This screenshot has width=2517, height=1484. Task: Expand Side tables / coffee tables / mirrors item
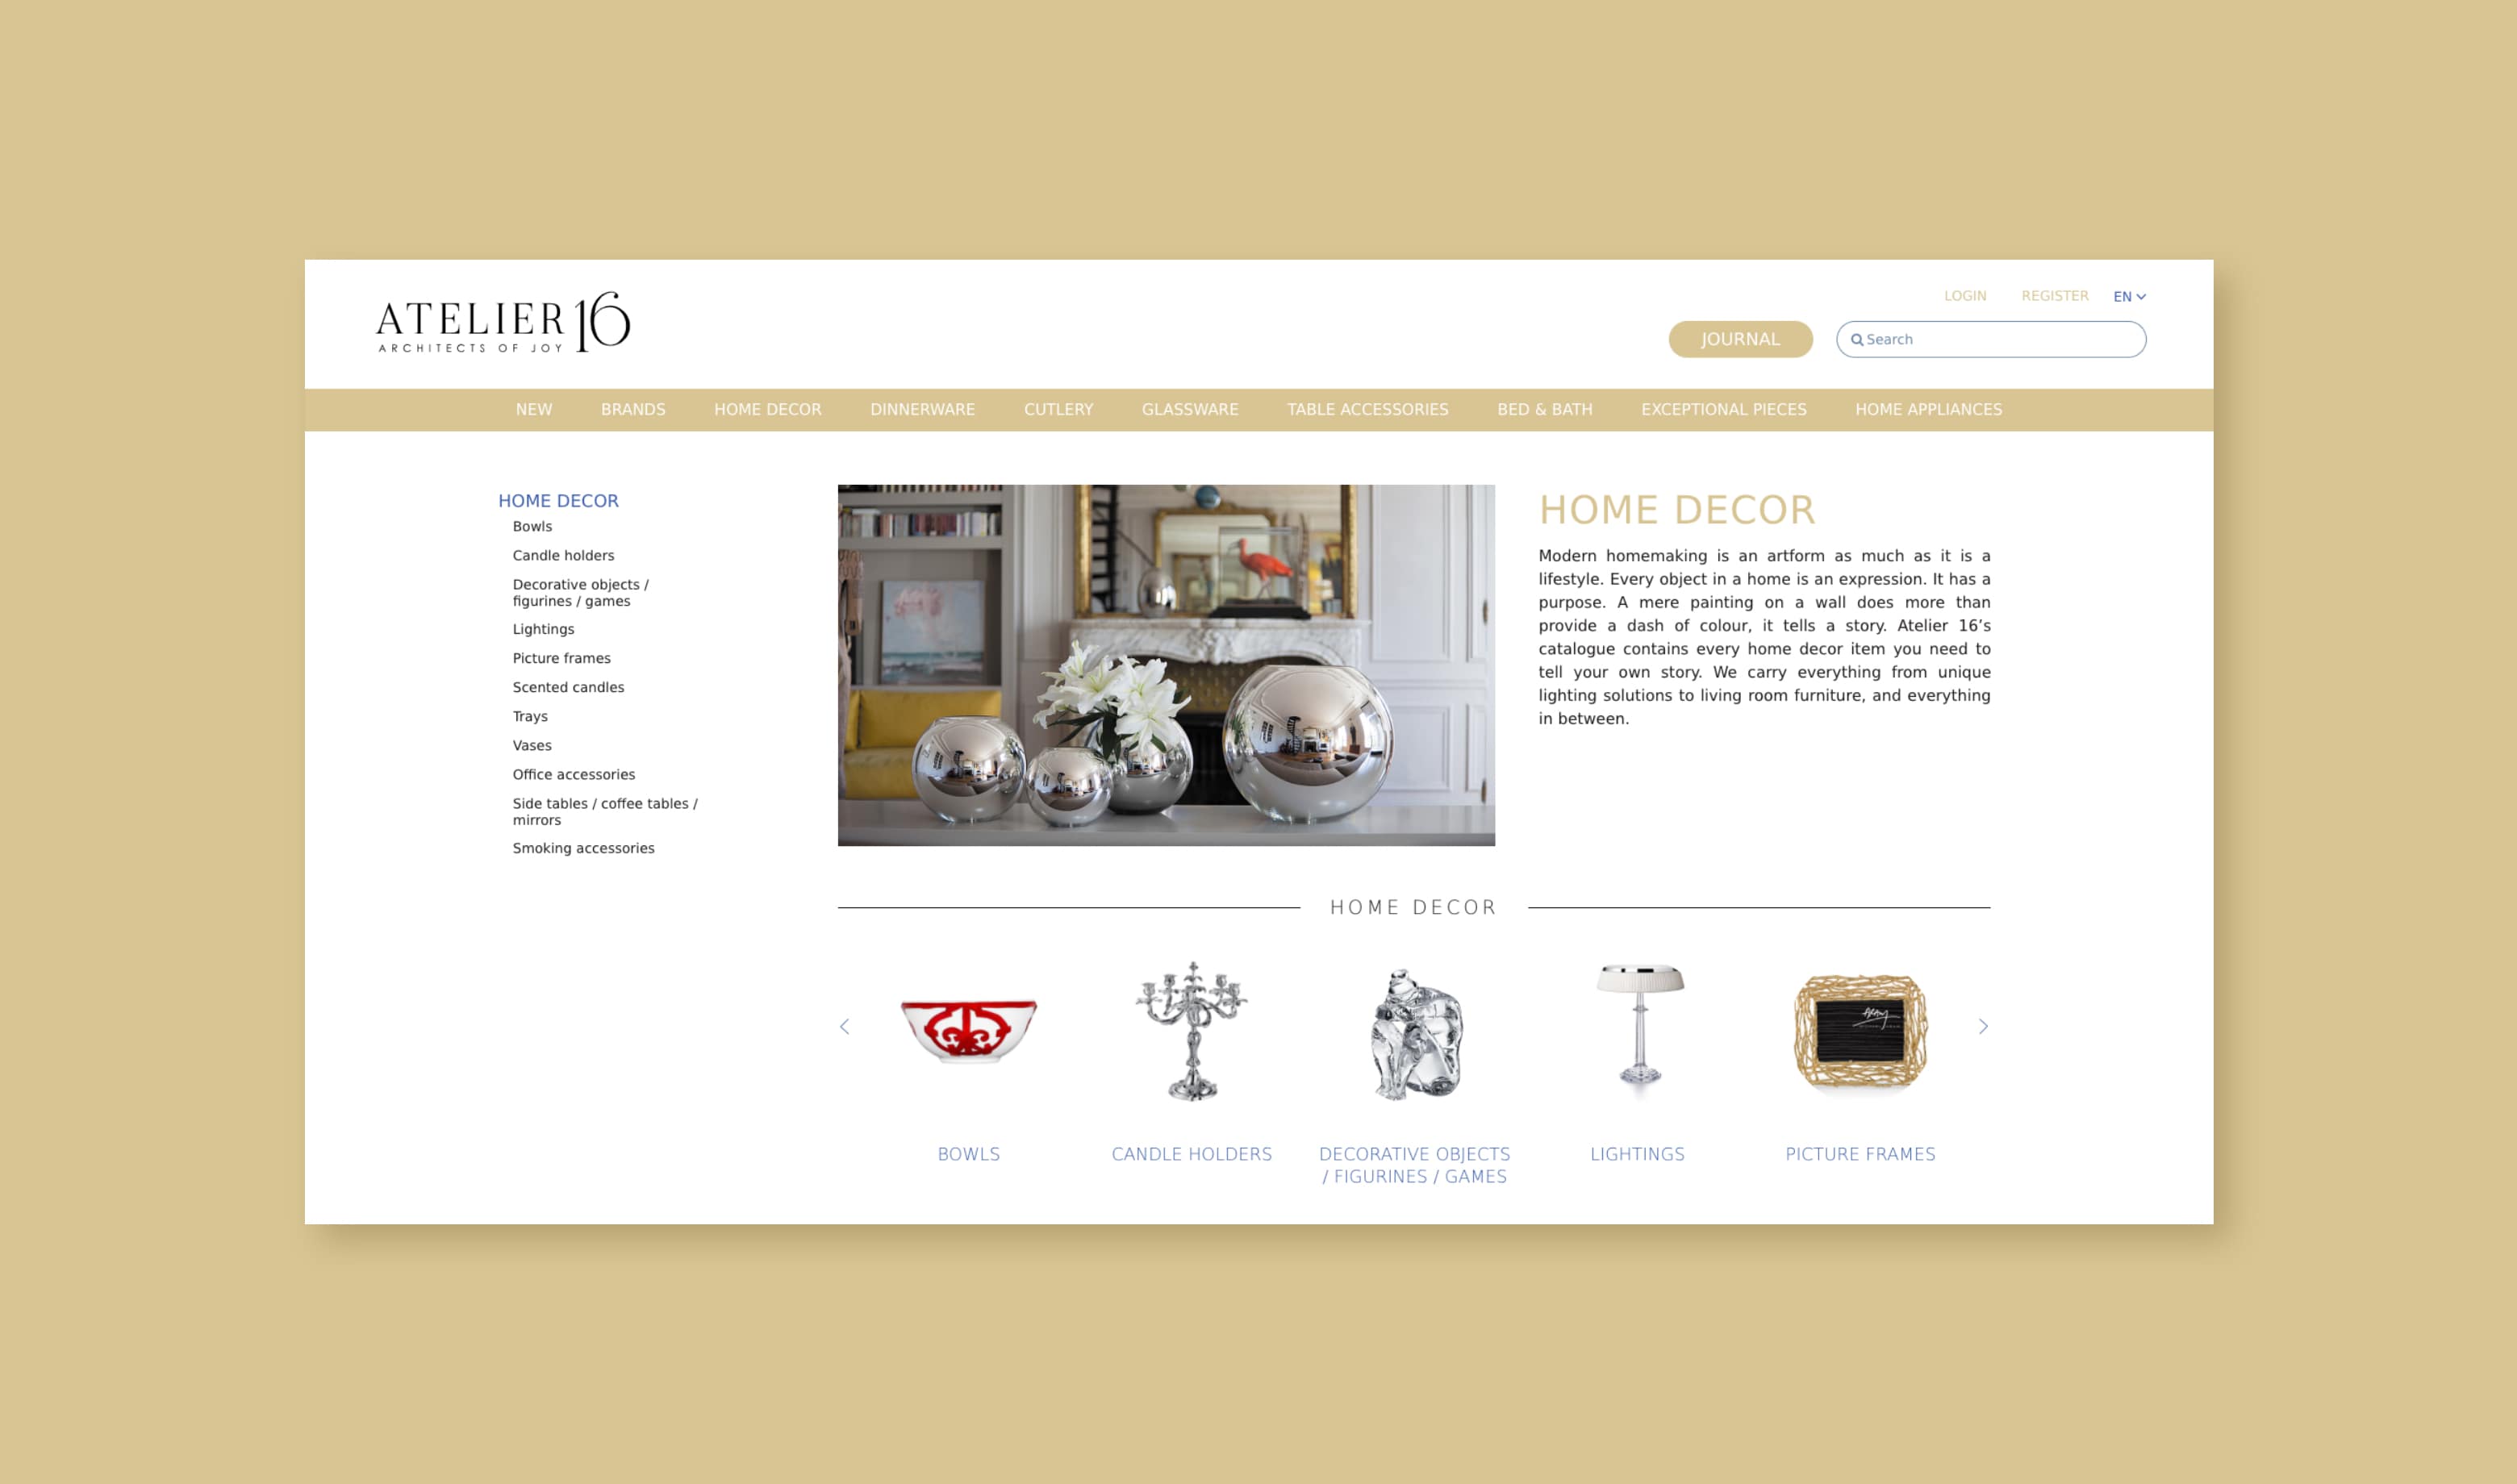(606, 811)
